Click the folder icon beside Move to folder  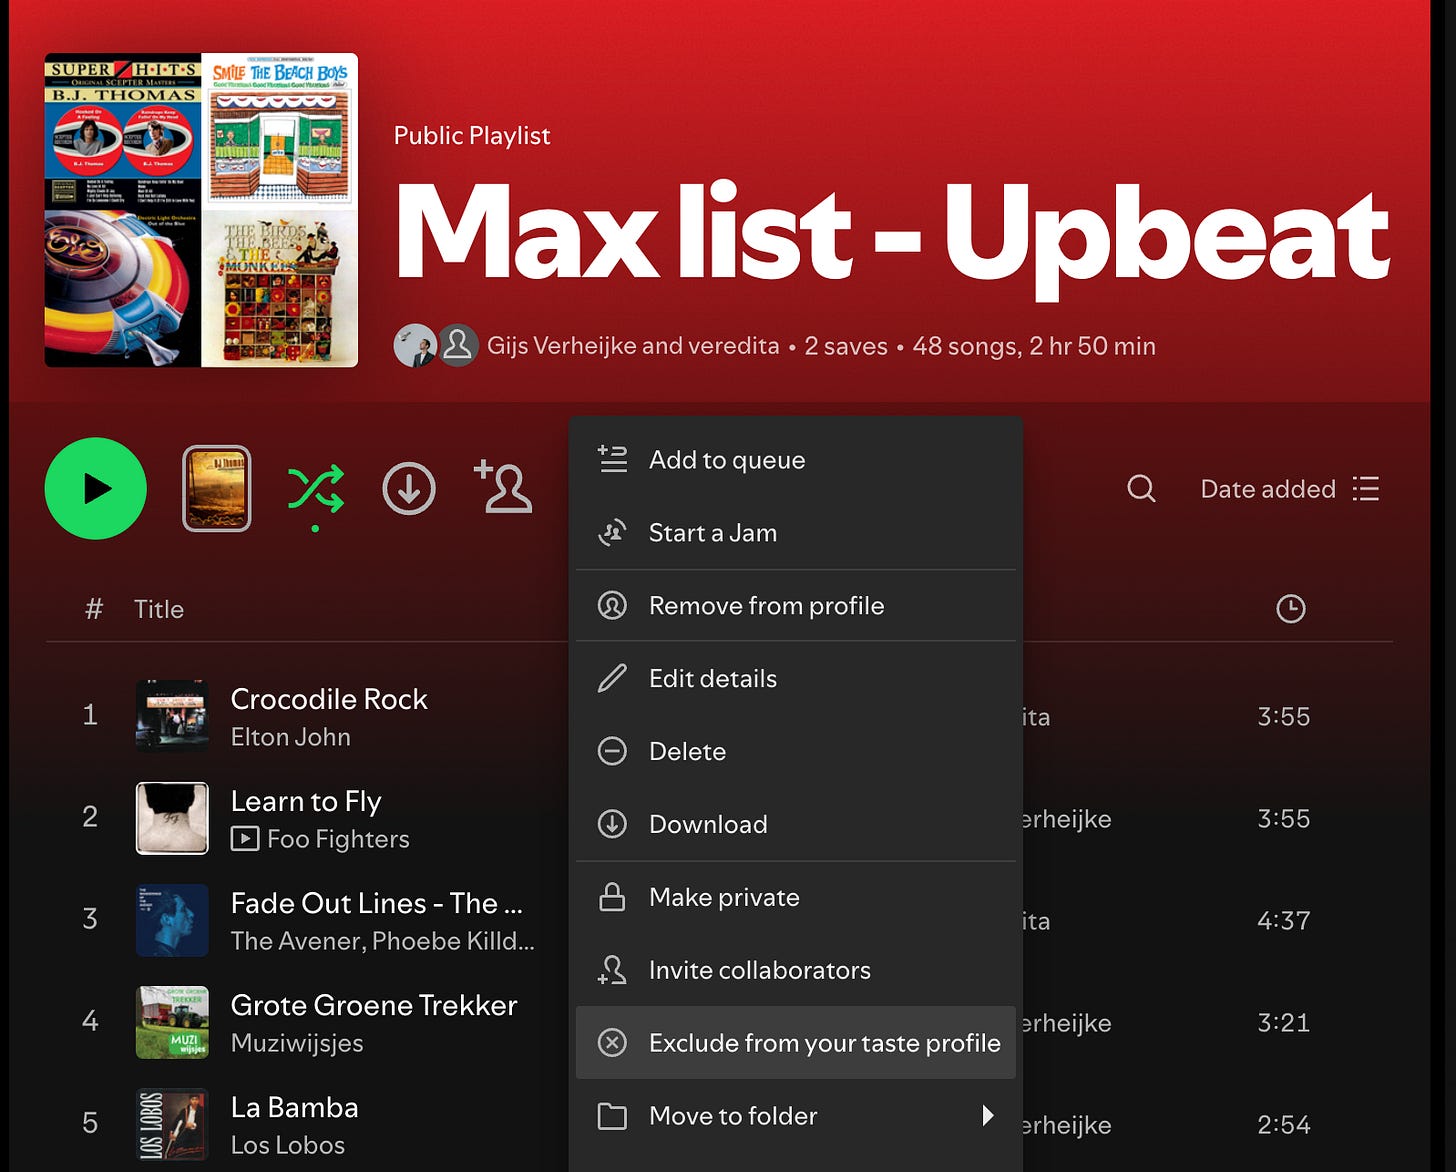pyautogui.click(x=612, y=1116)
